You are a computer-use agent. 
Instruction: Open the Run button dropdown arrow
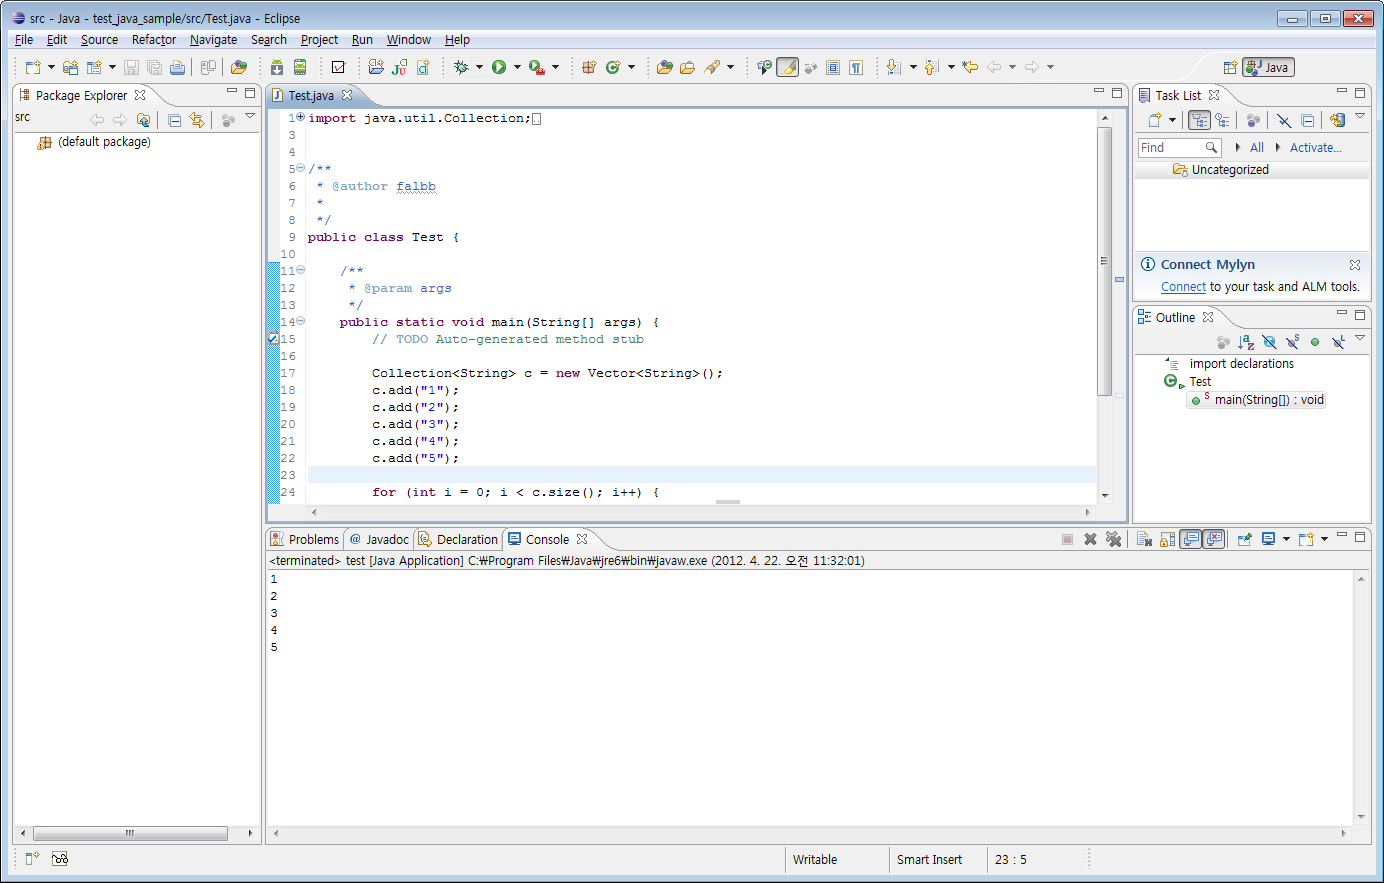[x=518, y=67]
